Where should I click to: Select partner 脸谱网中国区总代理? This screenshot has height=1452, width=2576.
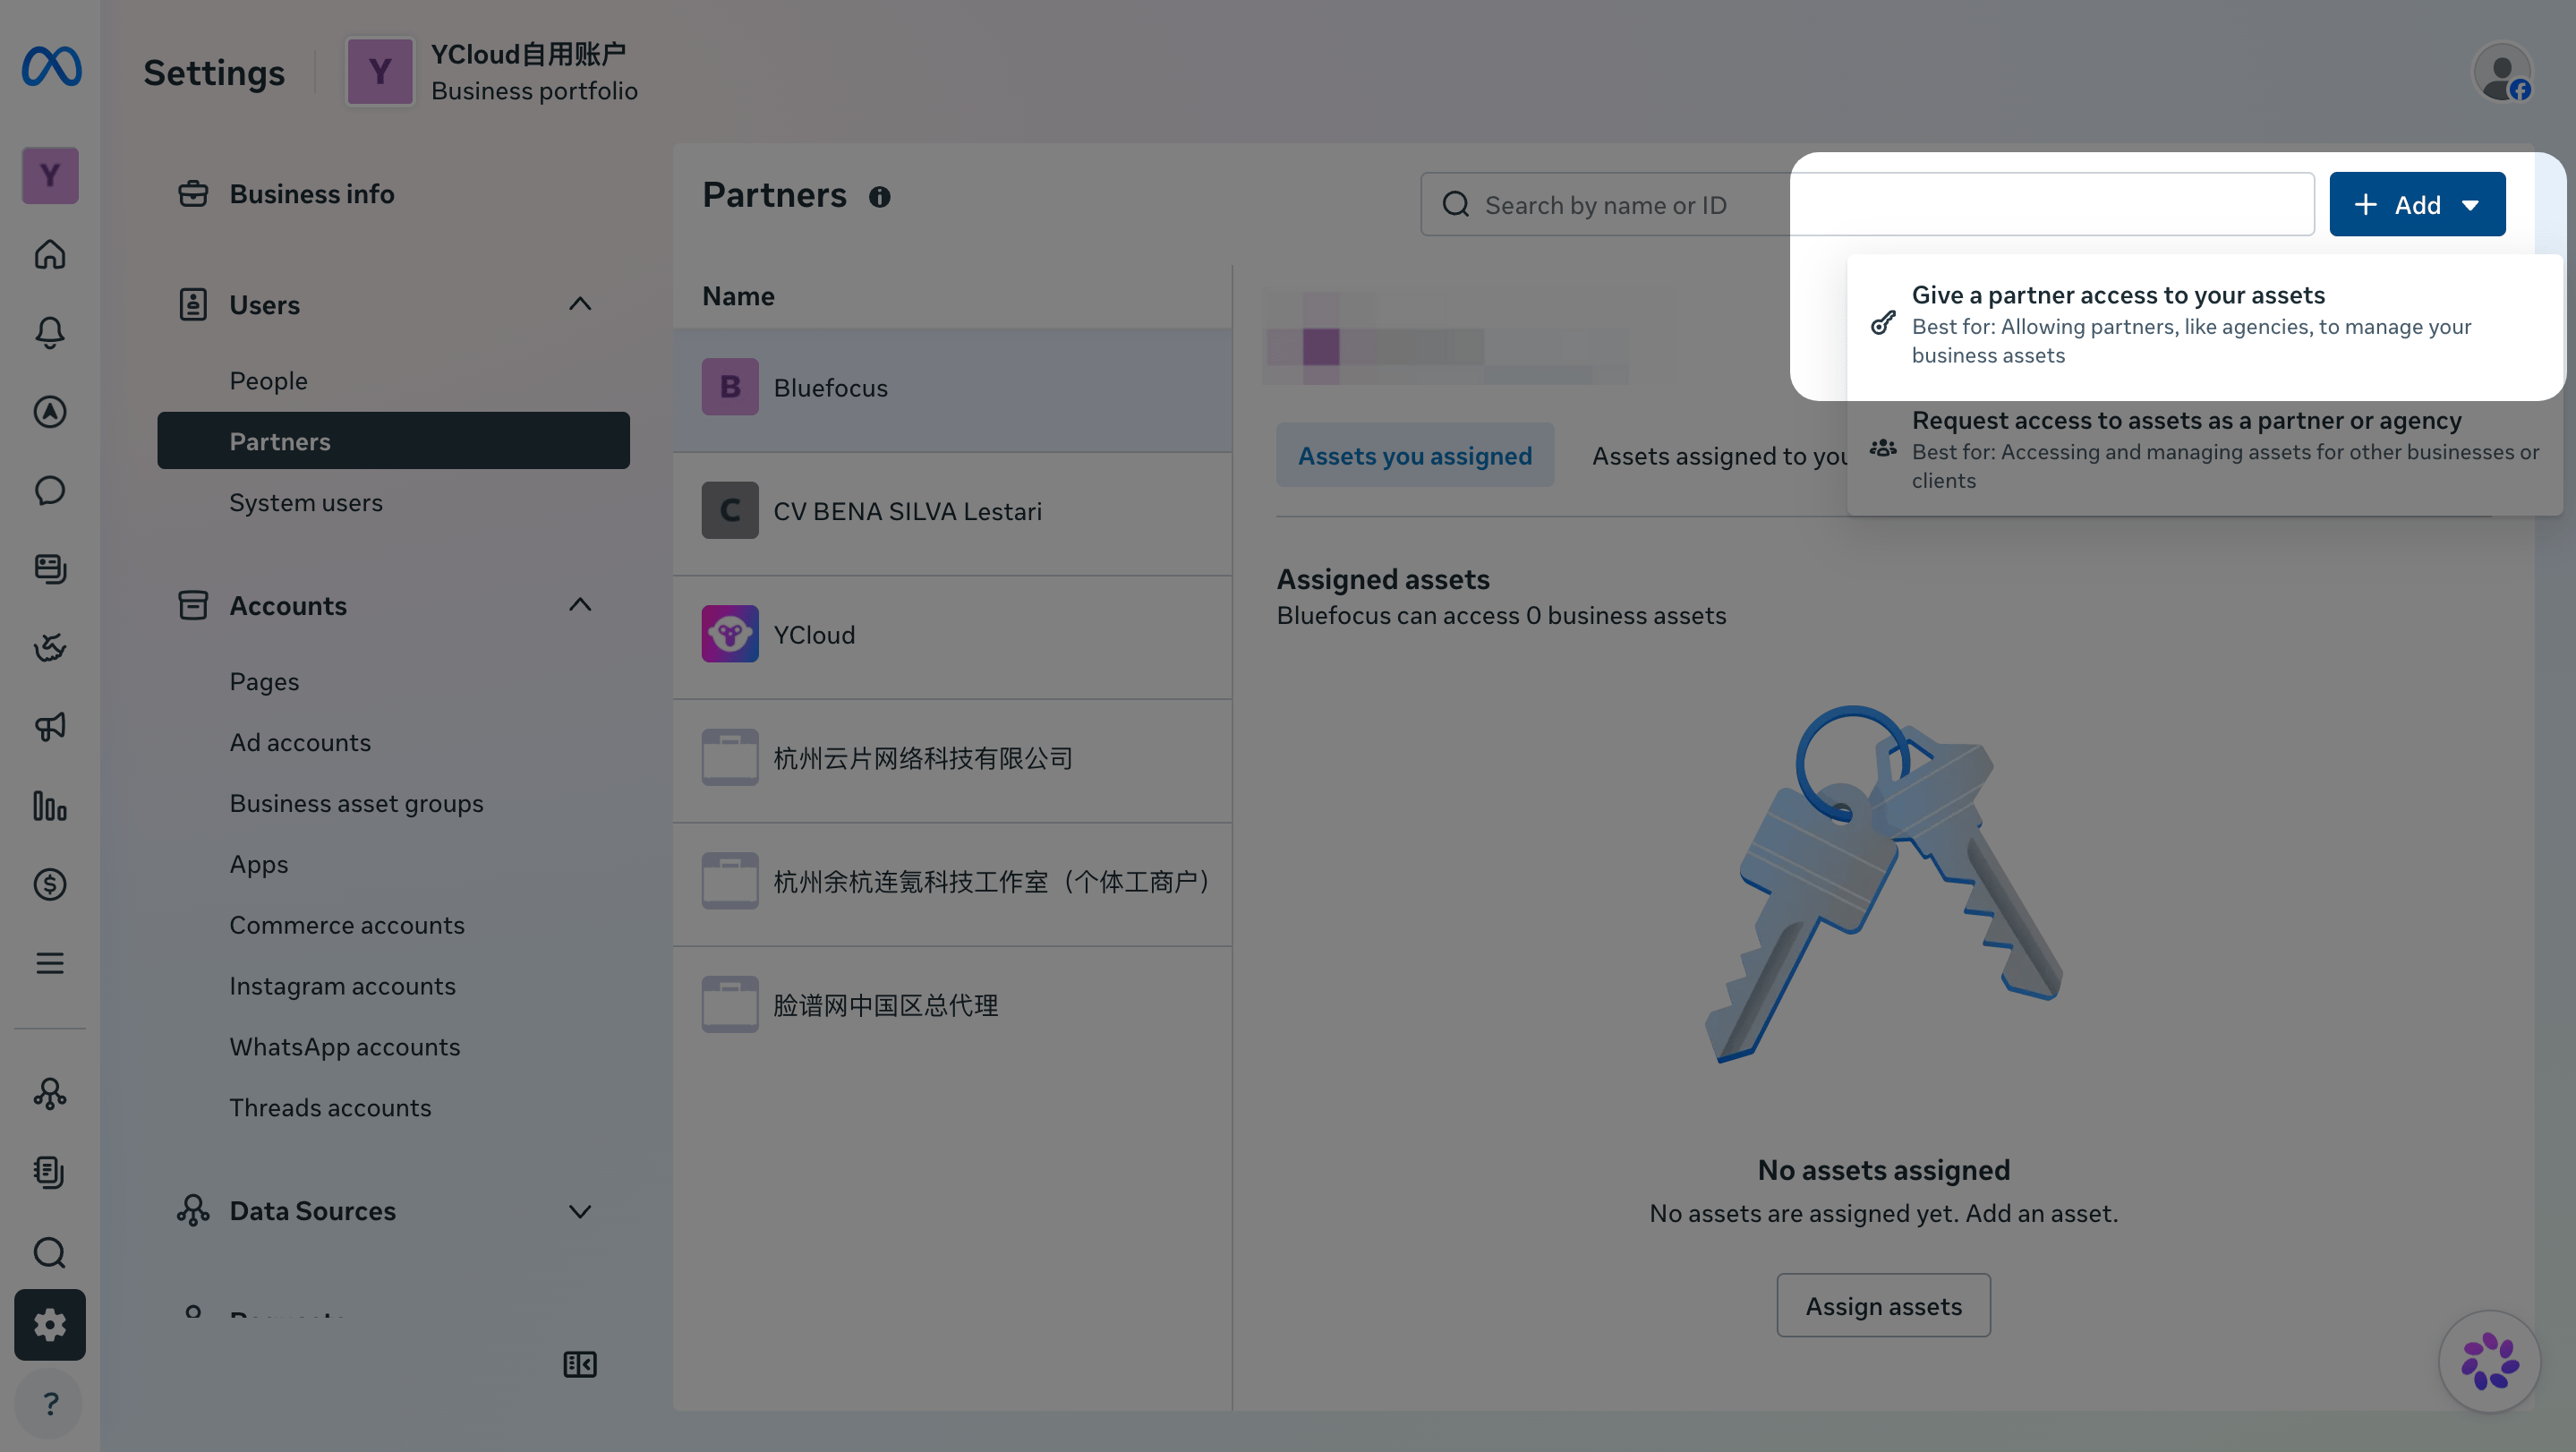953,1005
